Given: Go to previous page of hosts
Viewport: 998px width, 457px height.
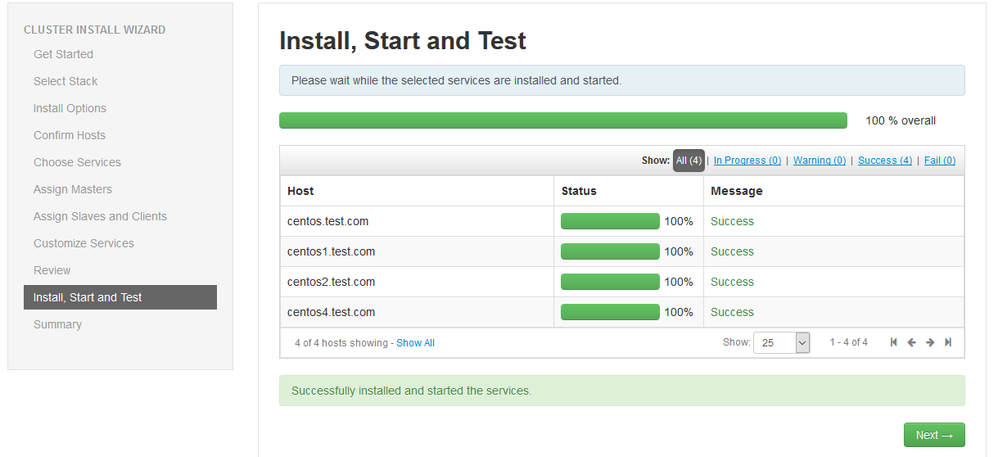Looking at the screenshot, I should coord(911,342).
